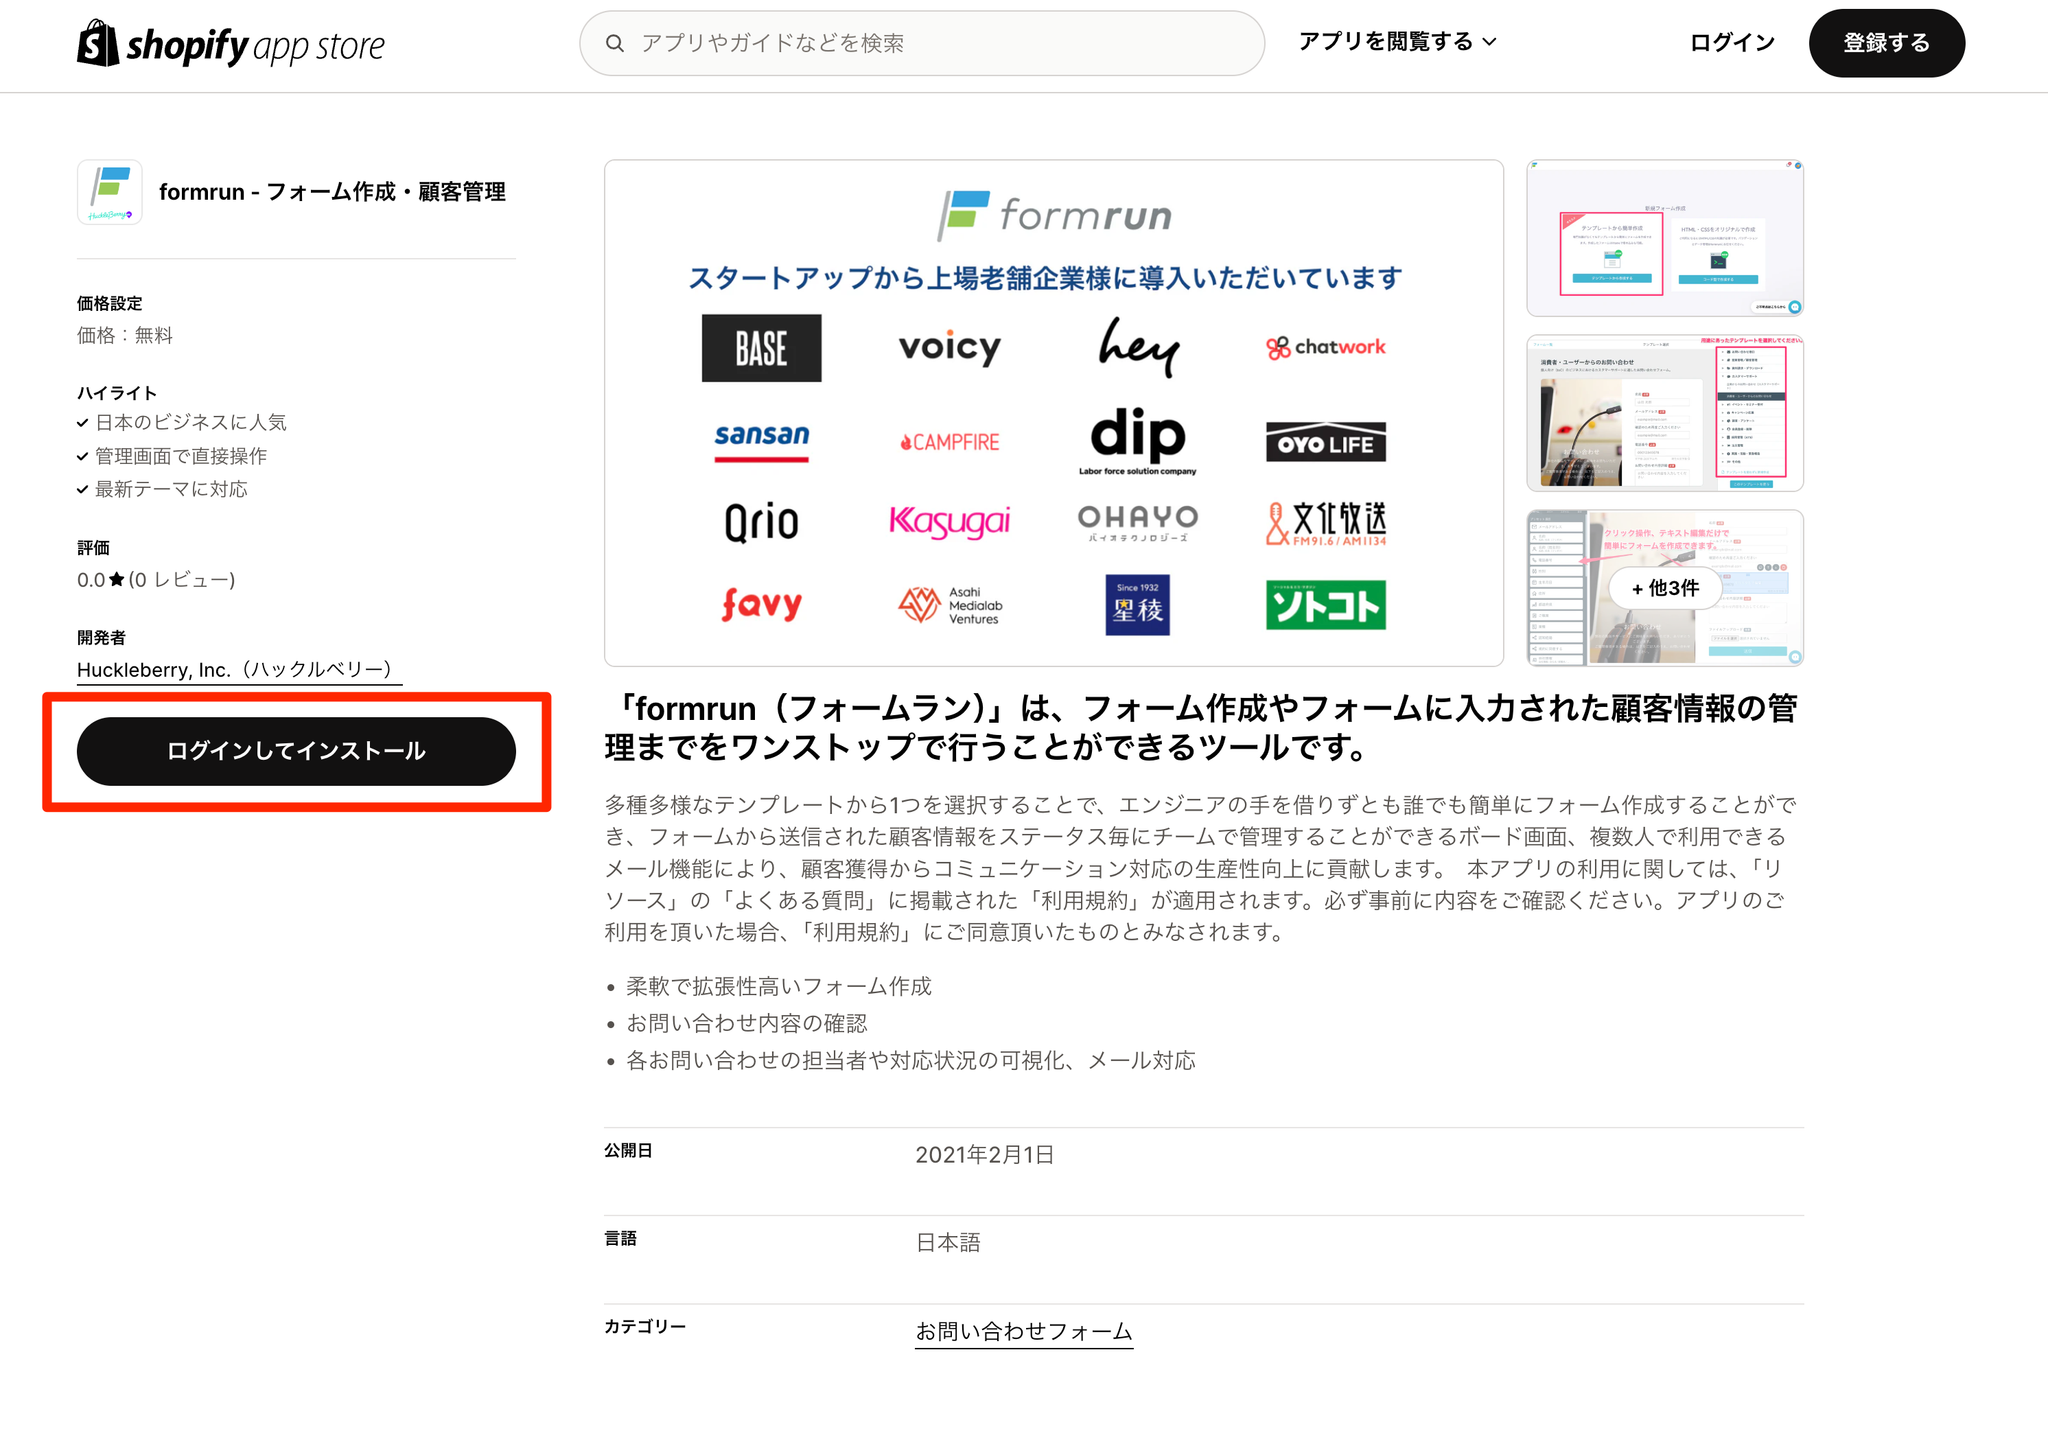Focus the app search input field

(940, 43)
